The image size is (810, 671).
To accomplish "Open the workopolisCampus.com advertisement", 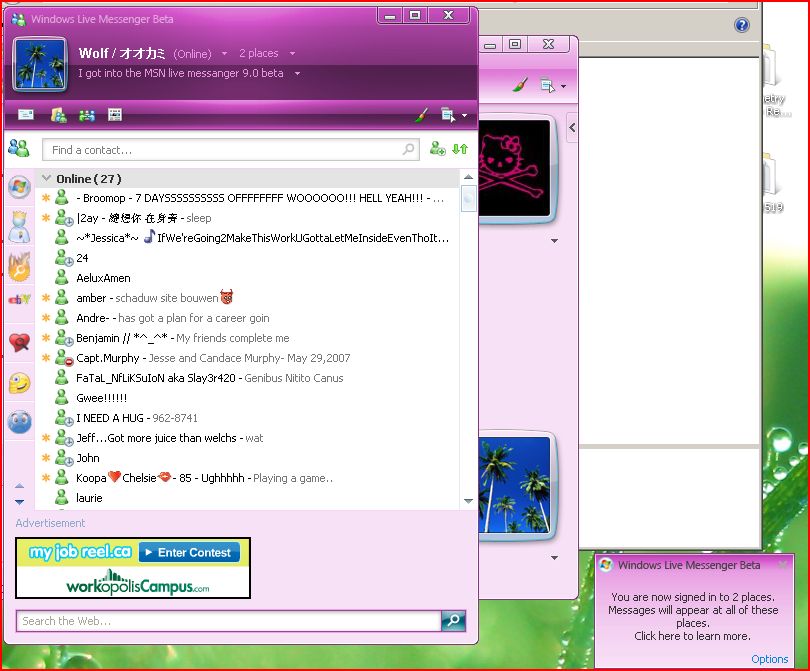I will pyautogui.click(x=138, y=583).
